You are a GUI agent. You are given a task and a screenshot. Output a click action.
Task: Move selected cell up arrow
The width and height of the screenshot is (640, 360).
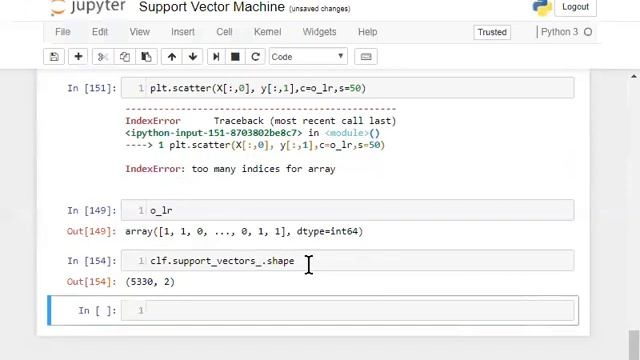tap(172, 57)
